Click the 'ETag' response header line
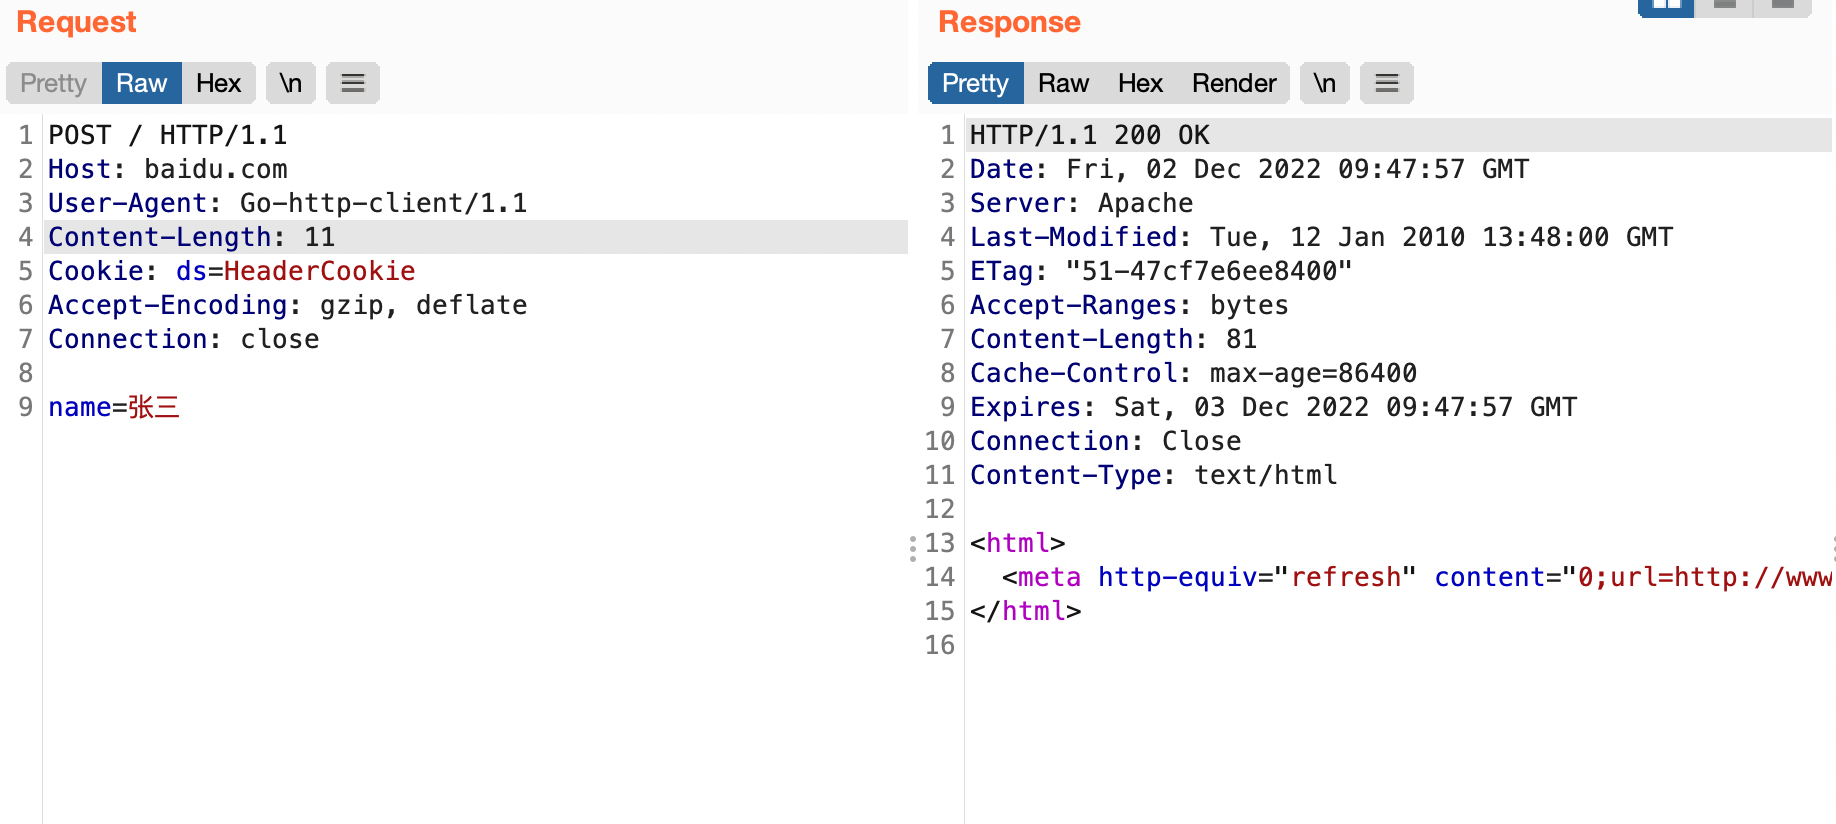 click(1161, 271)
